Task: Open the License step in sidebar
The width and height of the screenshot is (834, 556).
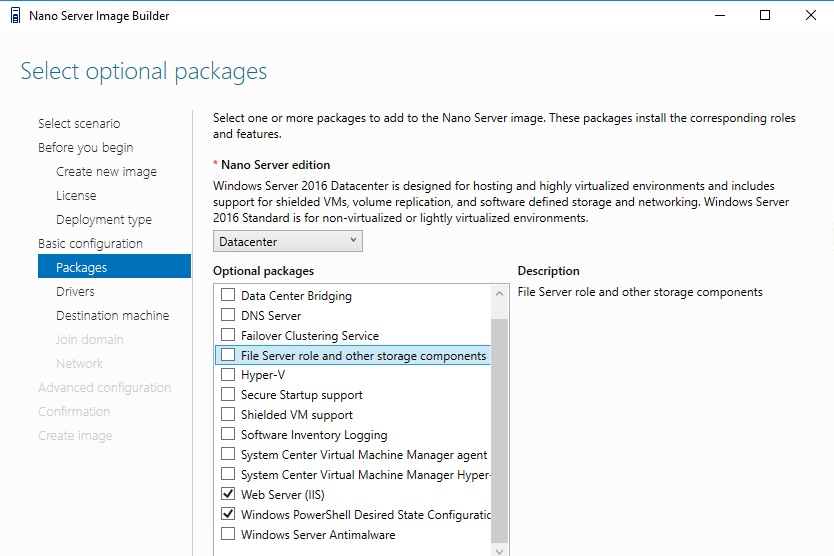Action: pyautogui.click(x=76, y=195)
